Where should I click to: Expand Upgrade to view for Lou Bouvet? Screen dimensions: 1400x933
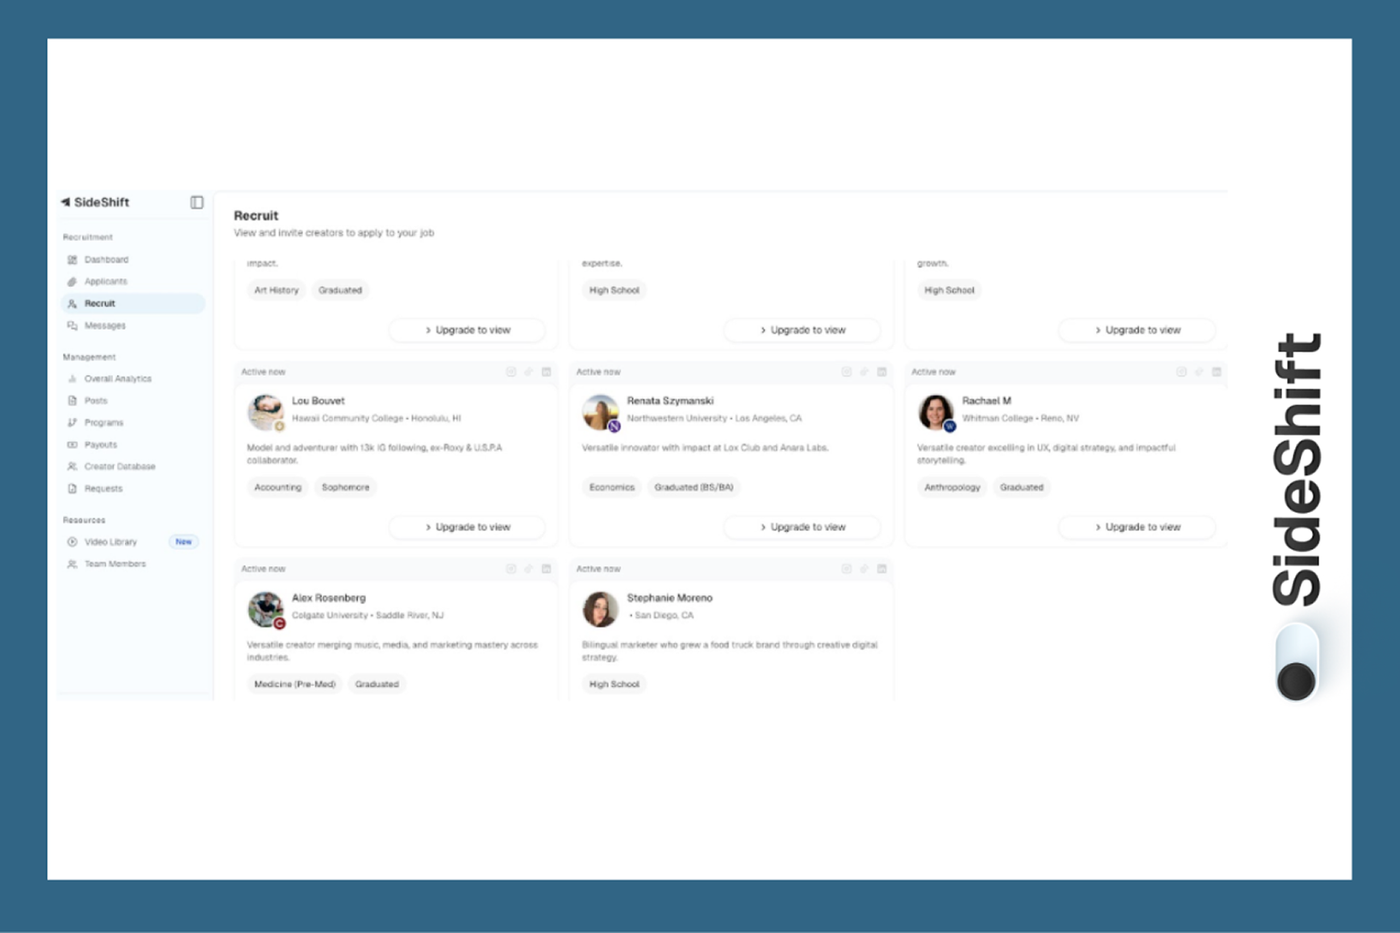(466, 527)
